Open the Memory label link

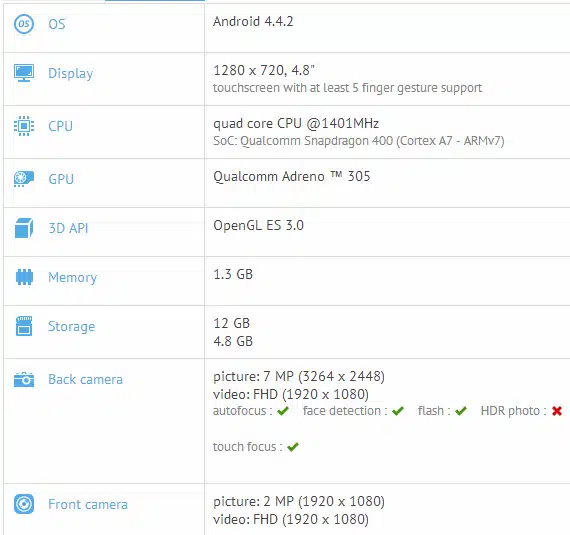pyautogui.click(x=73, y=277)
